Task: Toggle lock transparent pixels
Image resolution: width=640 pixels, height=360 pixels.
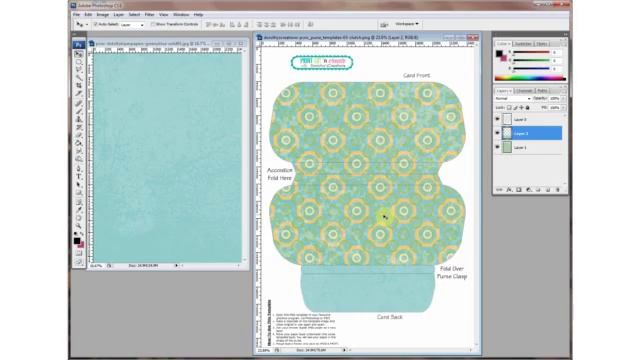Action: [509, 107]
